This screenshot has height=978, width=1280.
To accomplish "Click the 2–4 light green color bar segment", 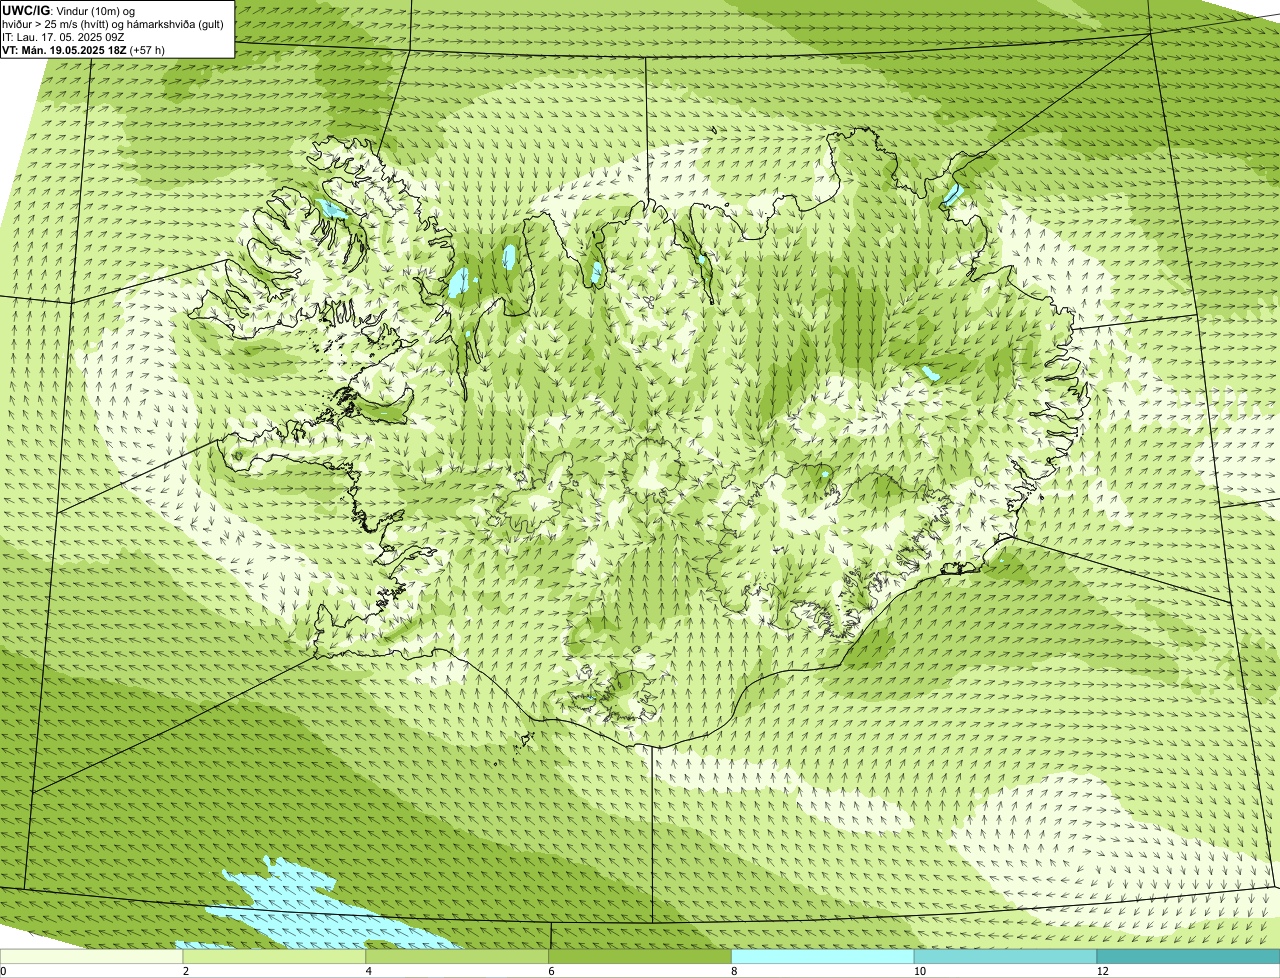I will click(x=275, y=956).
